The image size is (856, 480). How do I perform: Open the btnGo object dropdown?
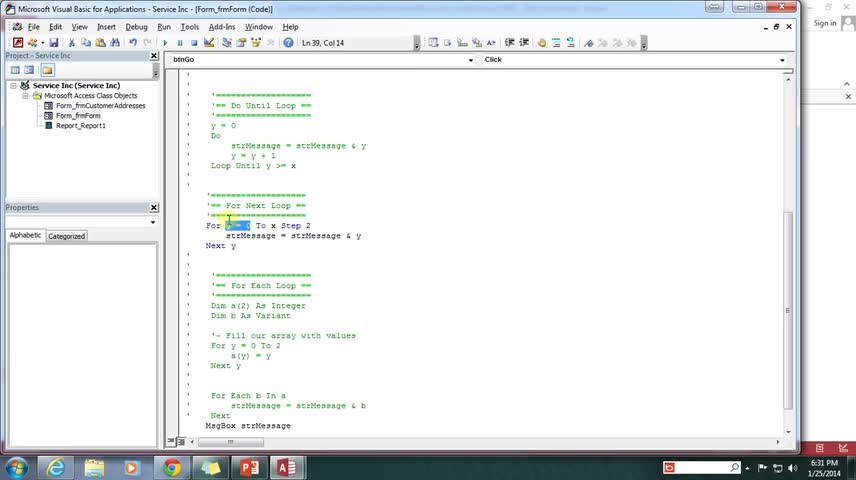[x=471, y=60]
